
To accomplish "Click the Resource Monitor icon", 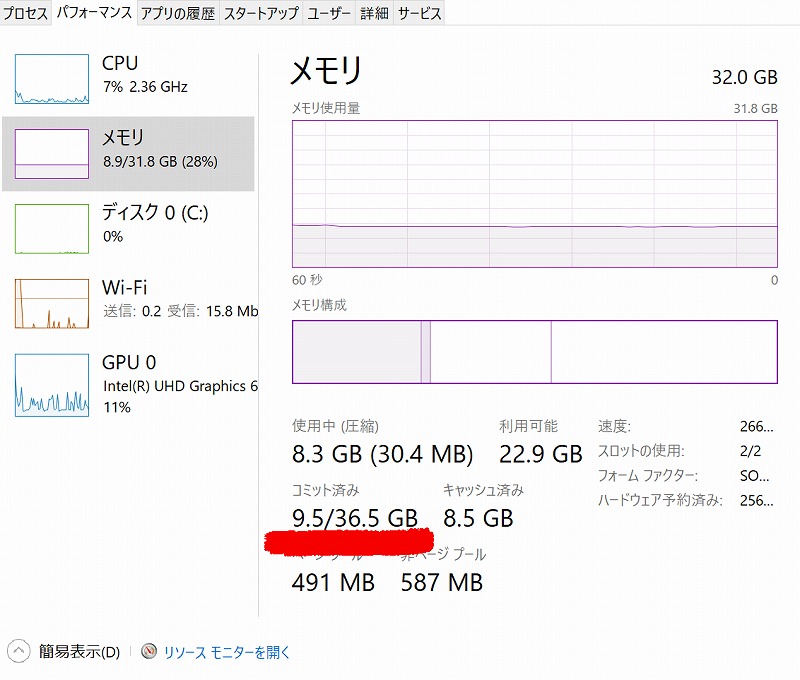I will (x=149, y=651).
